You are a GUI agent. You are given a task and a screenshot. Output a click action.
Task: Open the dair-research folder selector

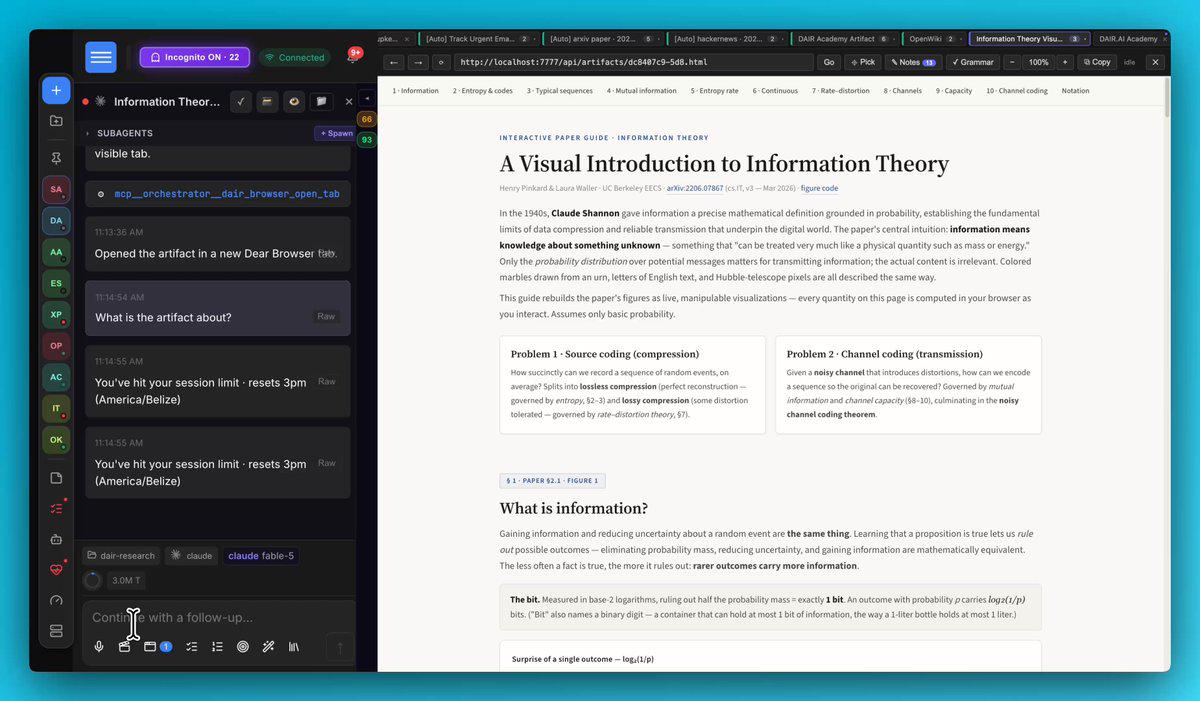(x=120, y=556)
